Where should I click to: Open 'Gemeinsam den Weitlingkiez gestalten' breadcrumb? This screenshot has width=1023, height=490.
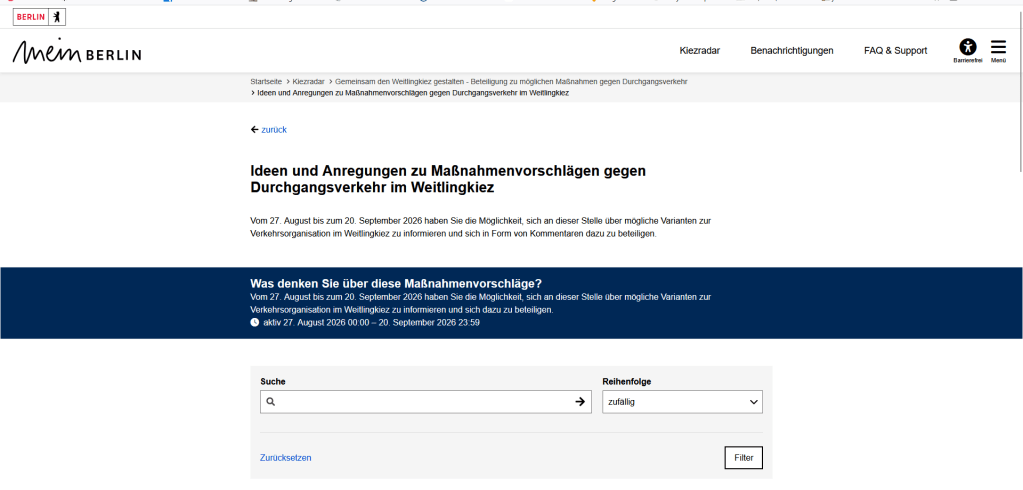tap(511, 82)
